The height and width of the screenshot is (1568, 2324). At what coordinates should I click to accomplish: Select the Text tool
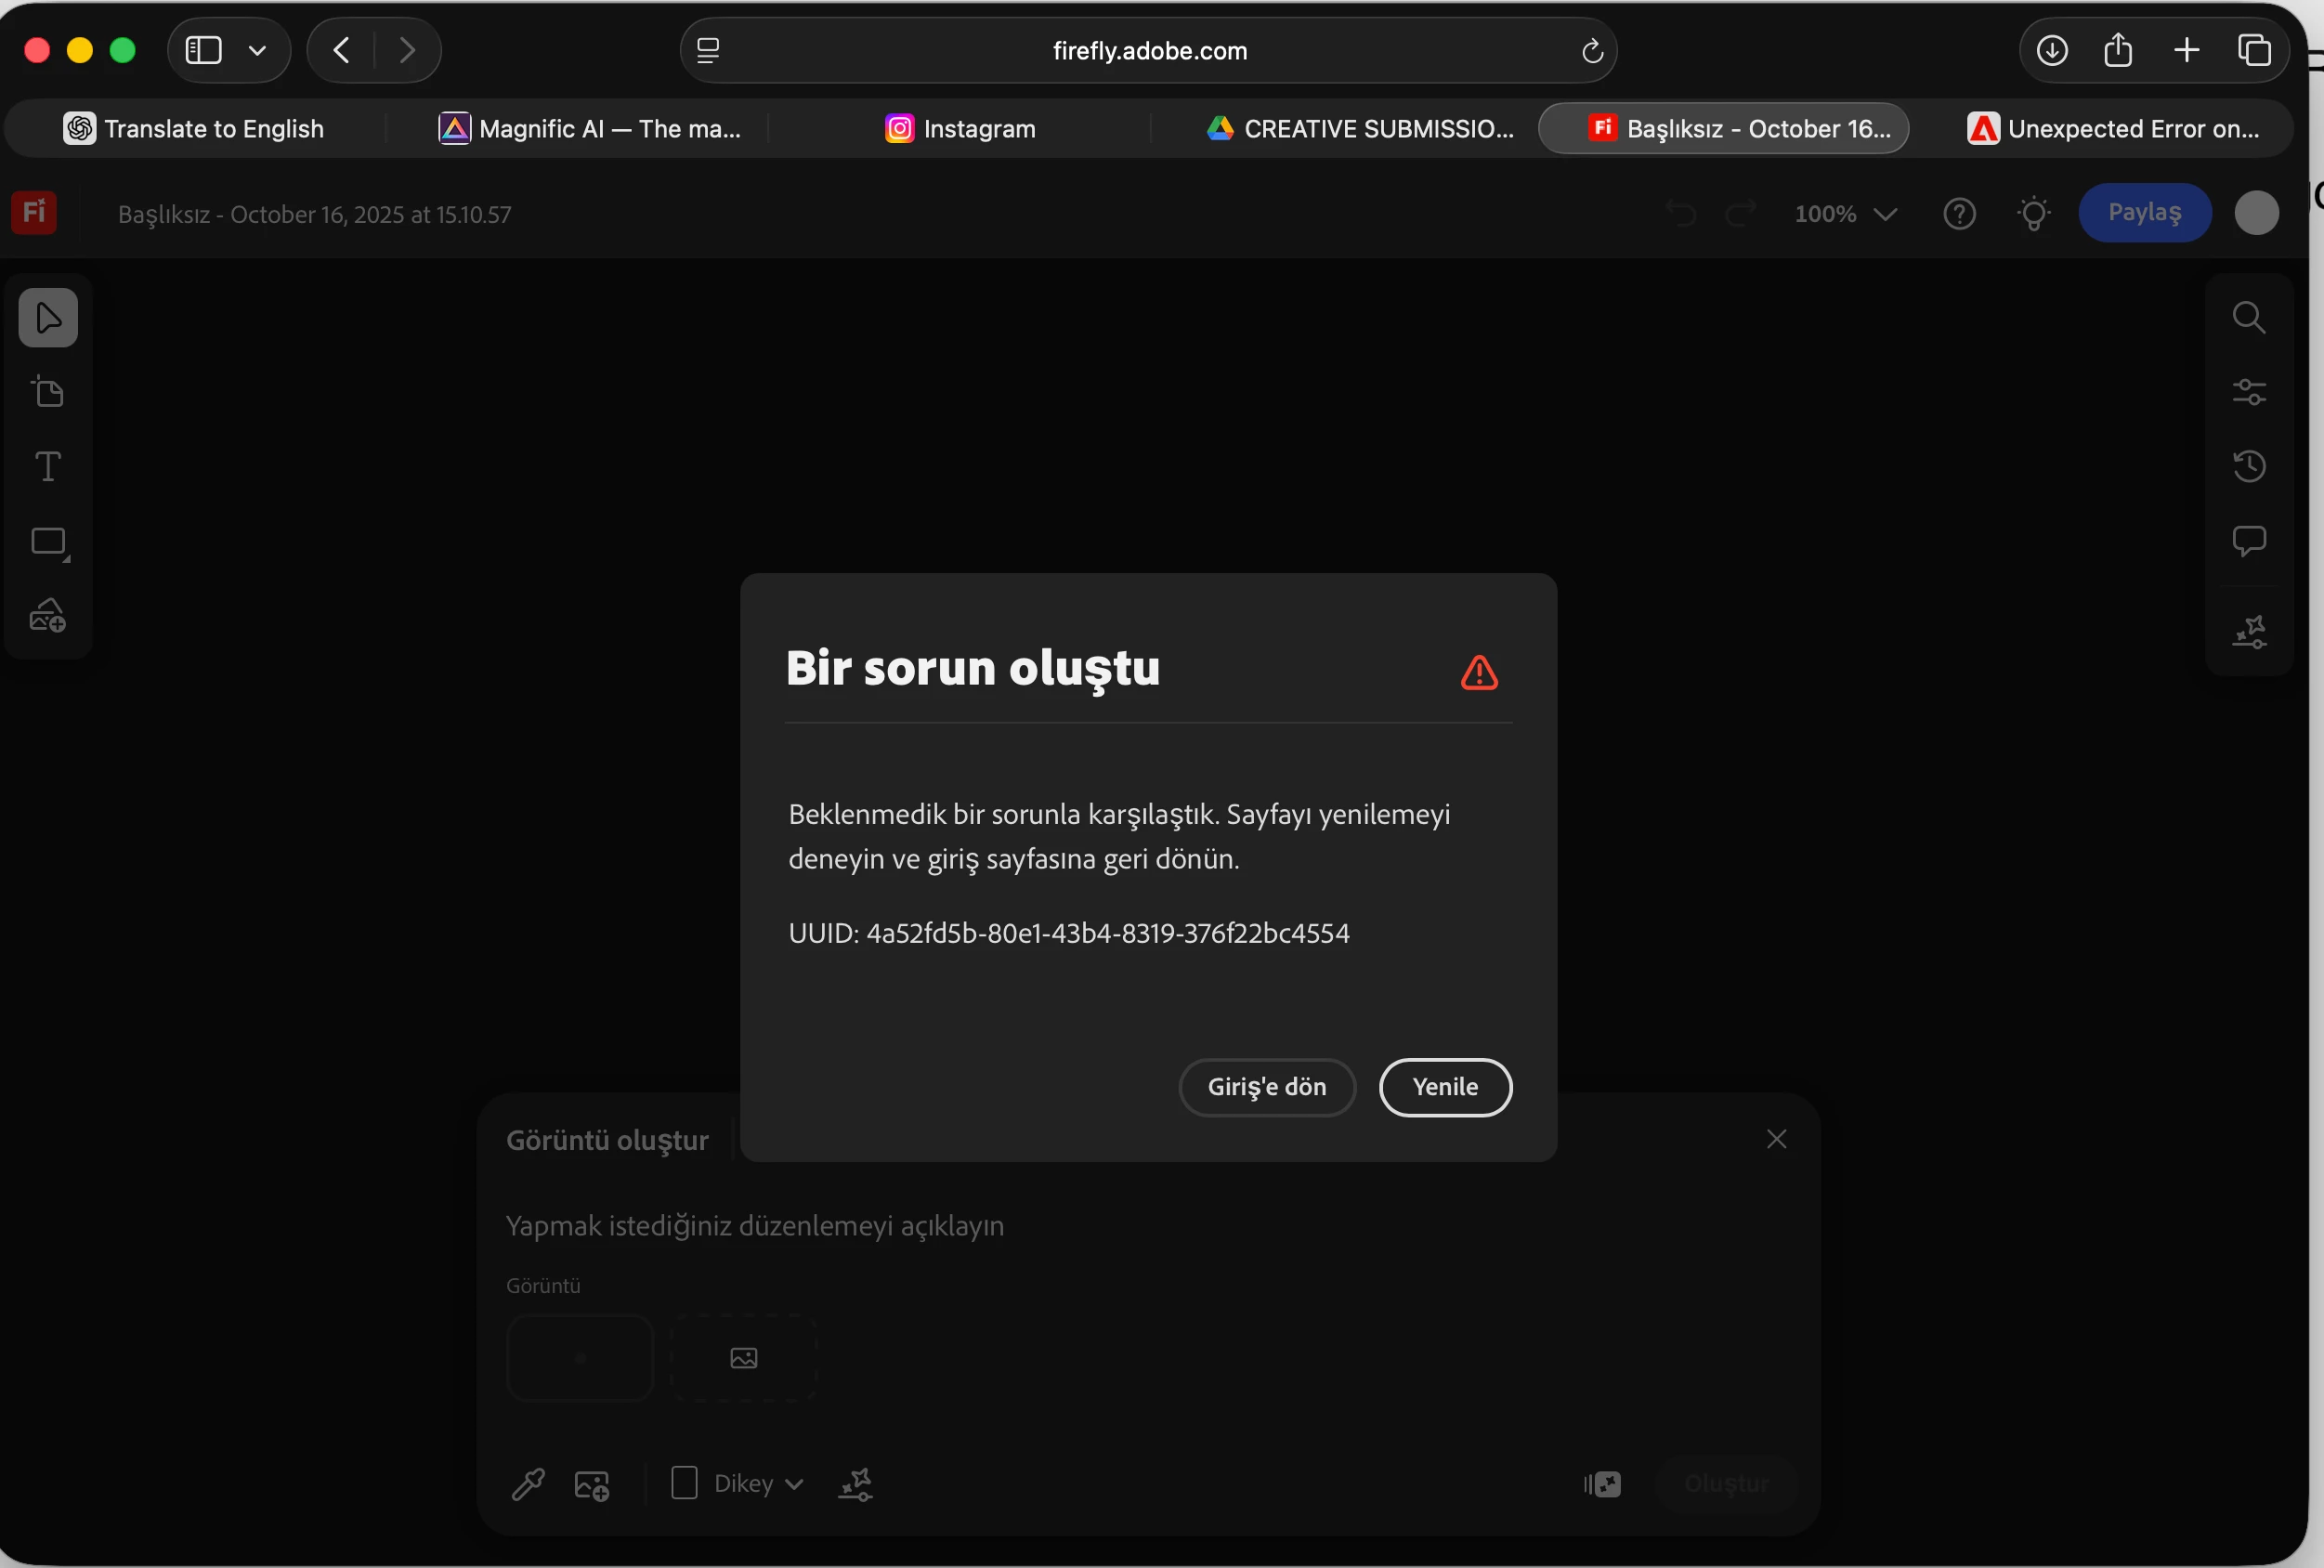[x=48, y=467]
